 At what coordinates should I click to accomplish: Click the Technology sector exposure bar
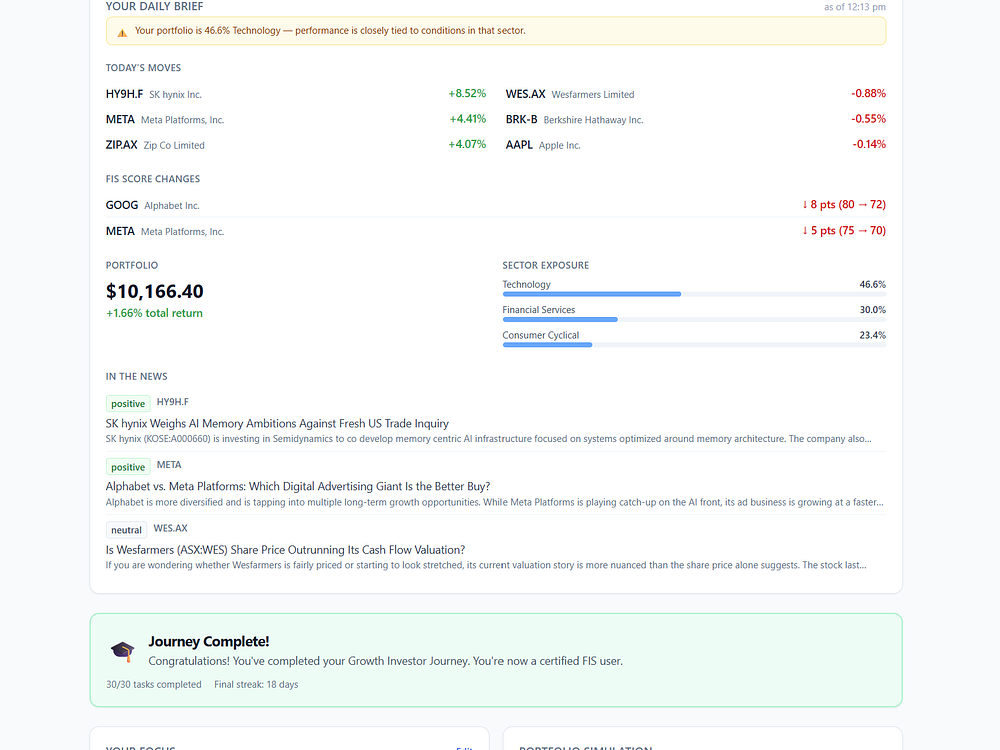[x=694, y=294]
